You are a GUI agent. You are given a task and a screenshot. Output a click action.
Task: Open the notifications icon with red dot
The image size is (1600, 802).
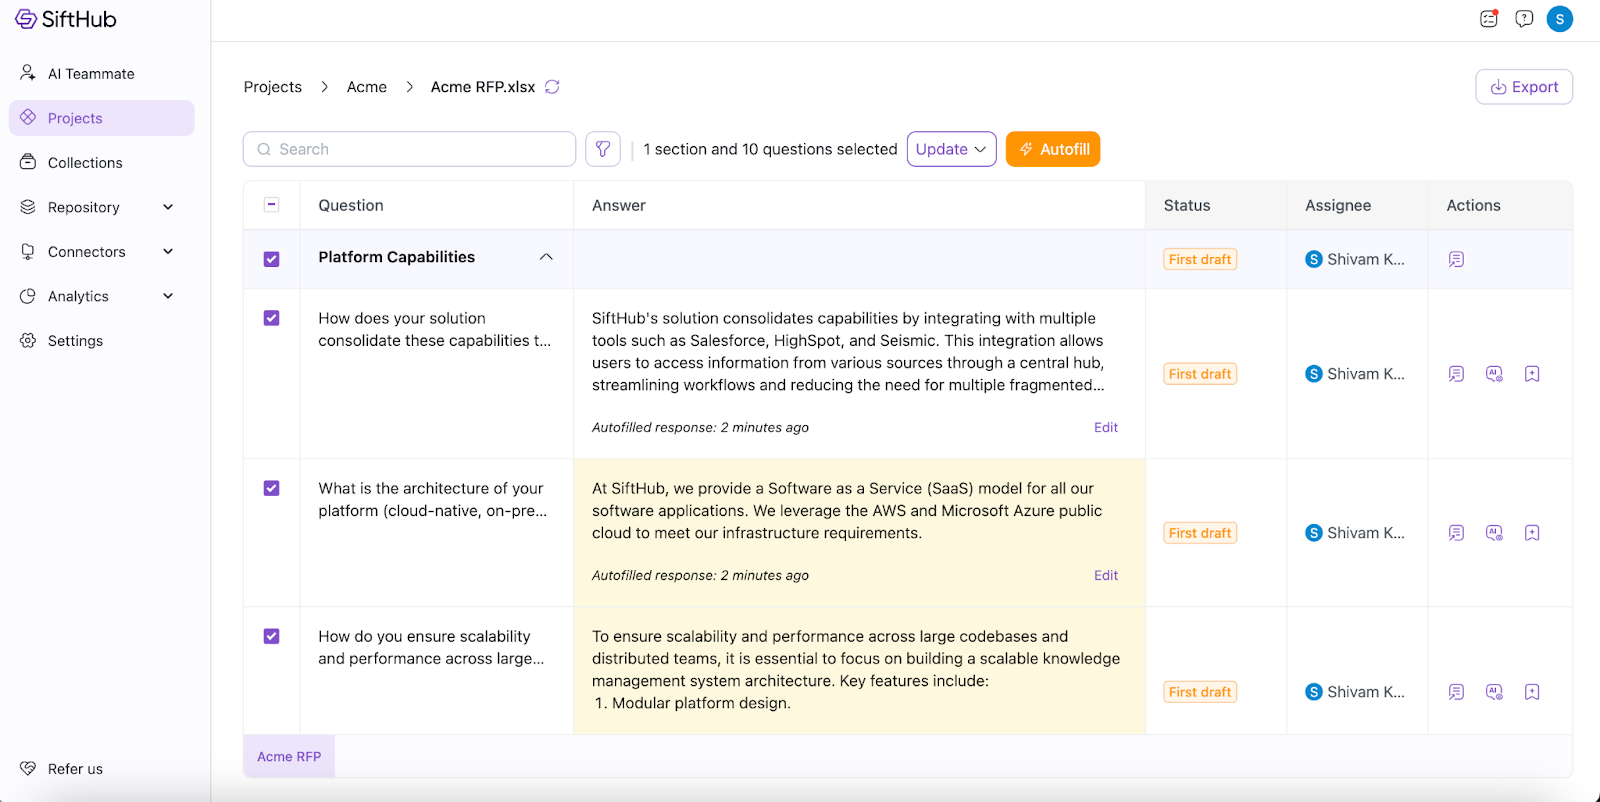click(1489, 19)
